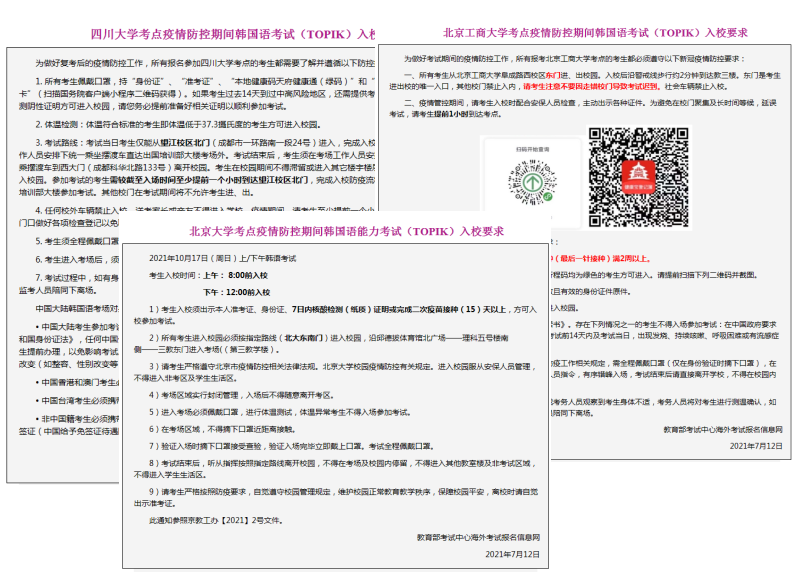Click Sichuan item 5. 考生须全程佩戴口罩

77,241
